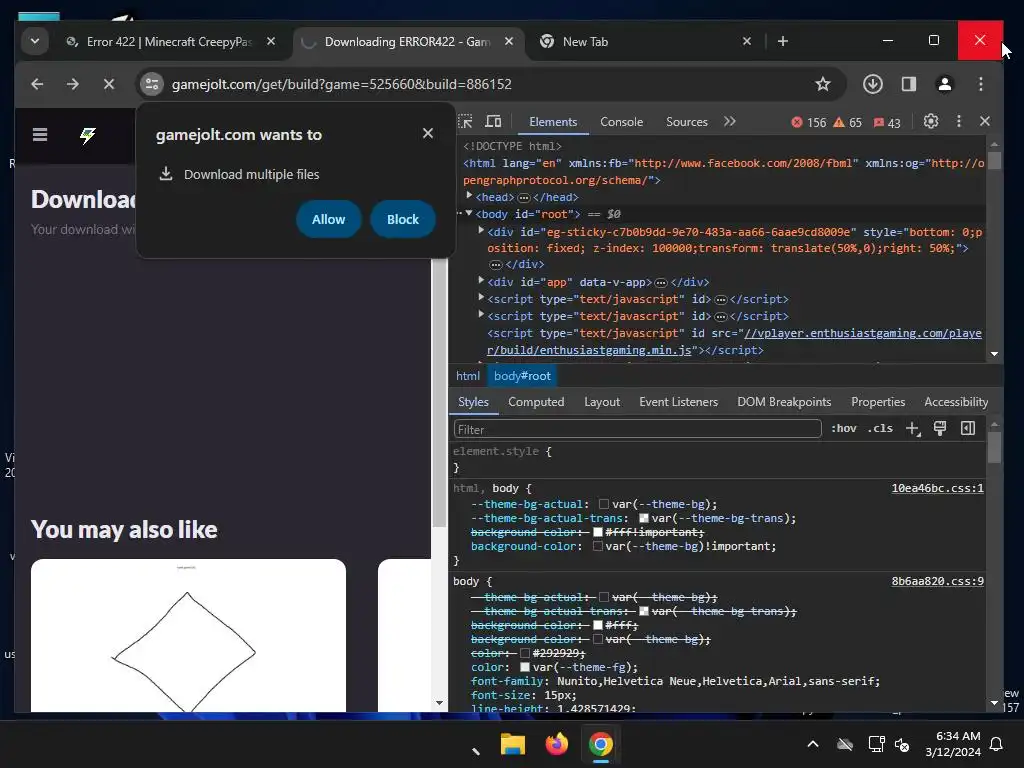Toggle :hov element state panel

pyautogui.click(x=844, y=428)
